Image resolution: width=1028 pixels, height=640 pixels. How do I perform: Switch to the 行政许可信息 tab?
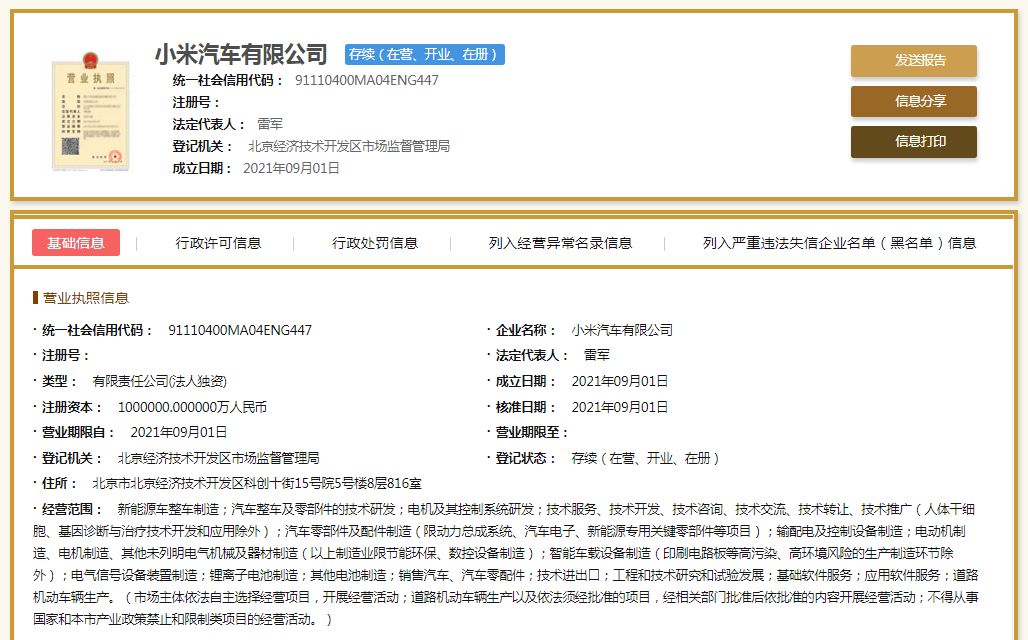(x=218, y=243)
